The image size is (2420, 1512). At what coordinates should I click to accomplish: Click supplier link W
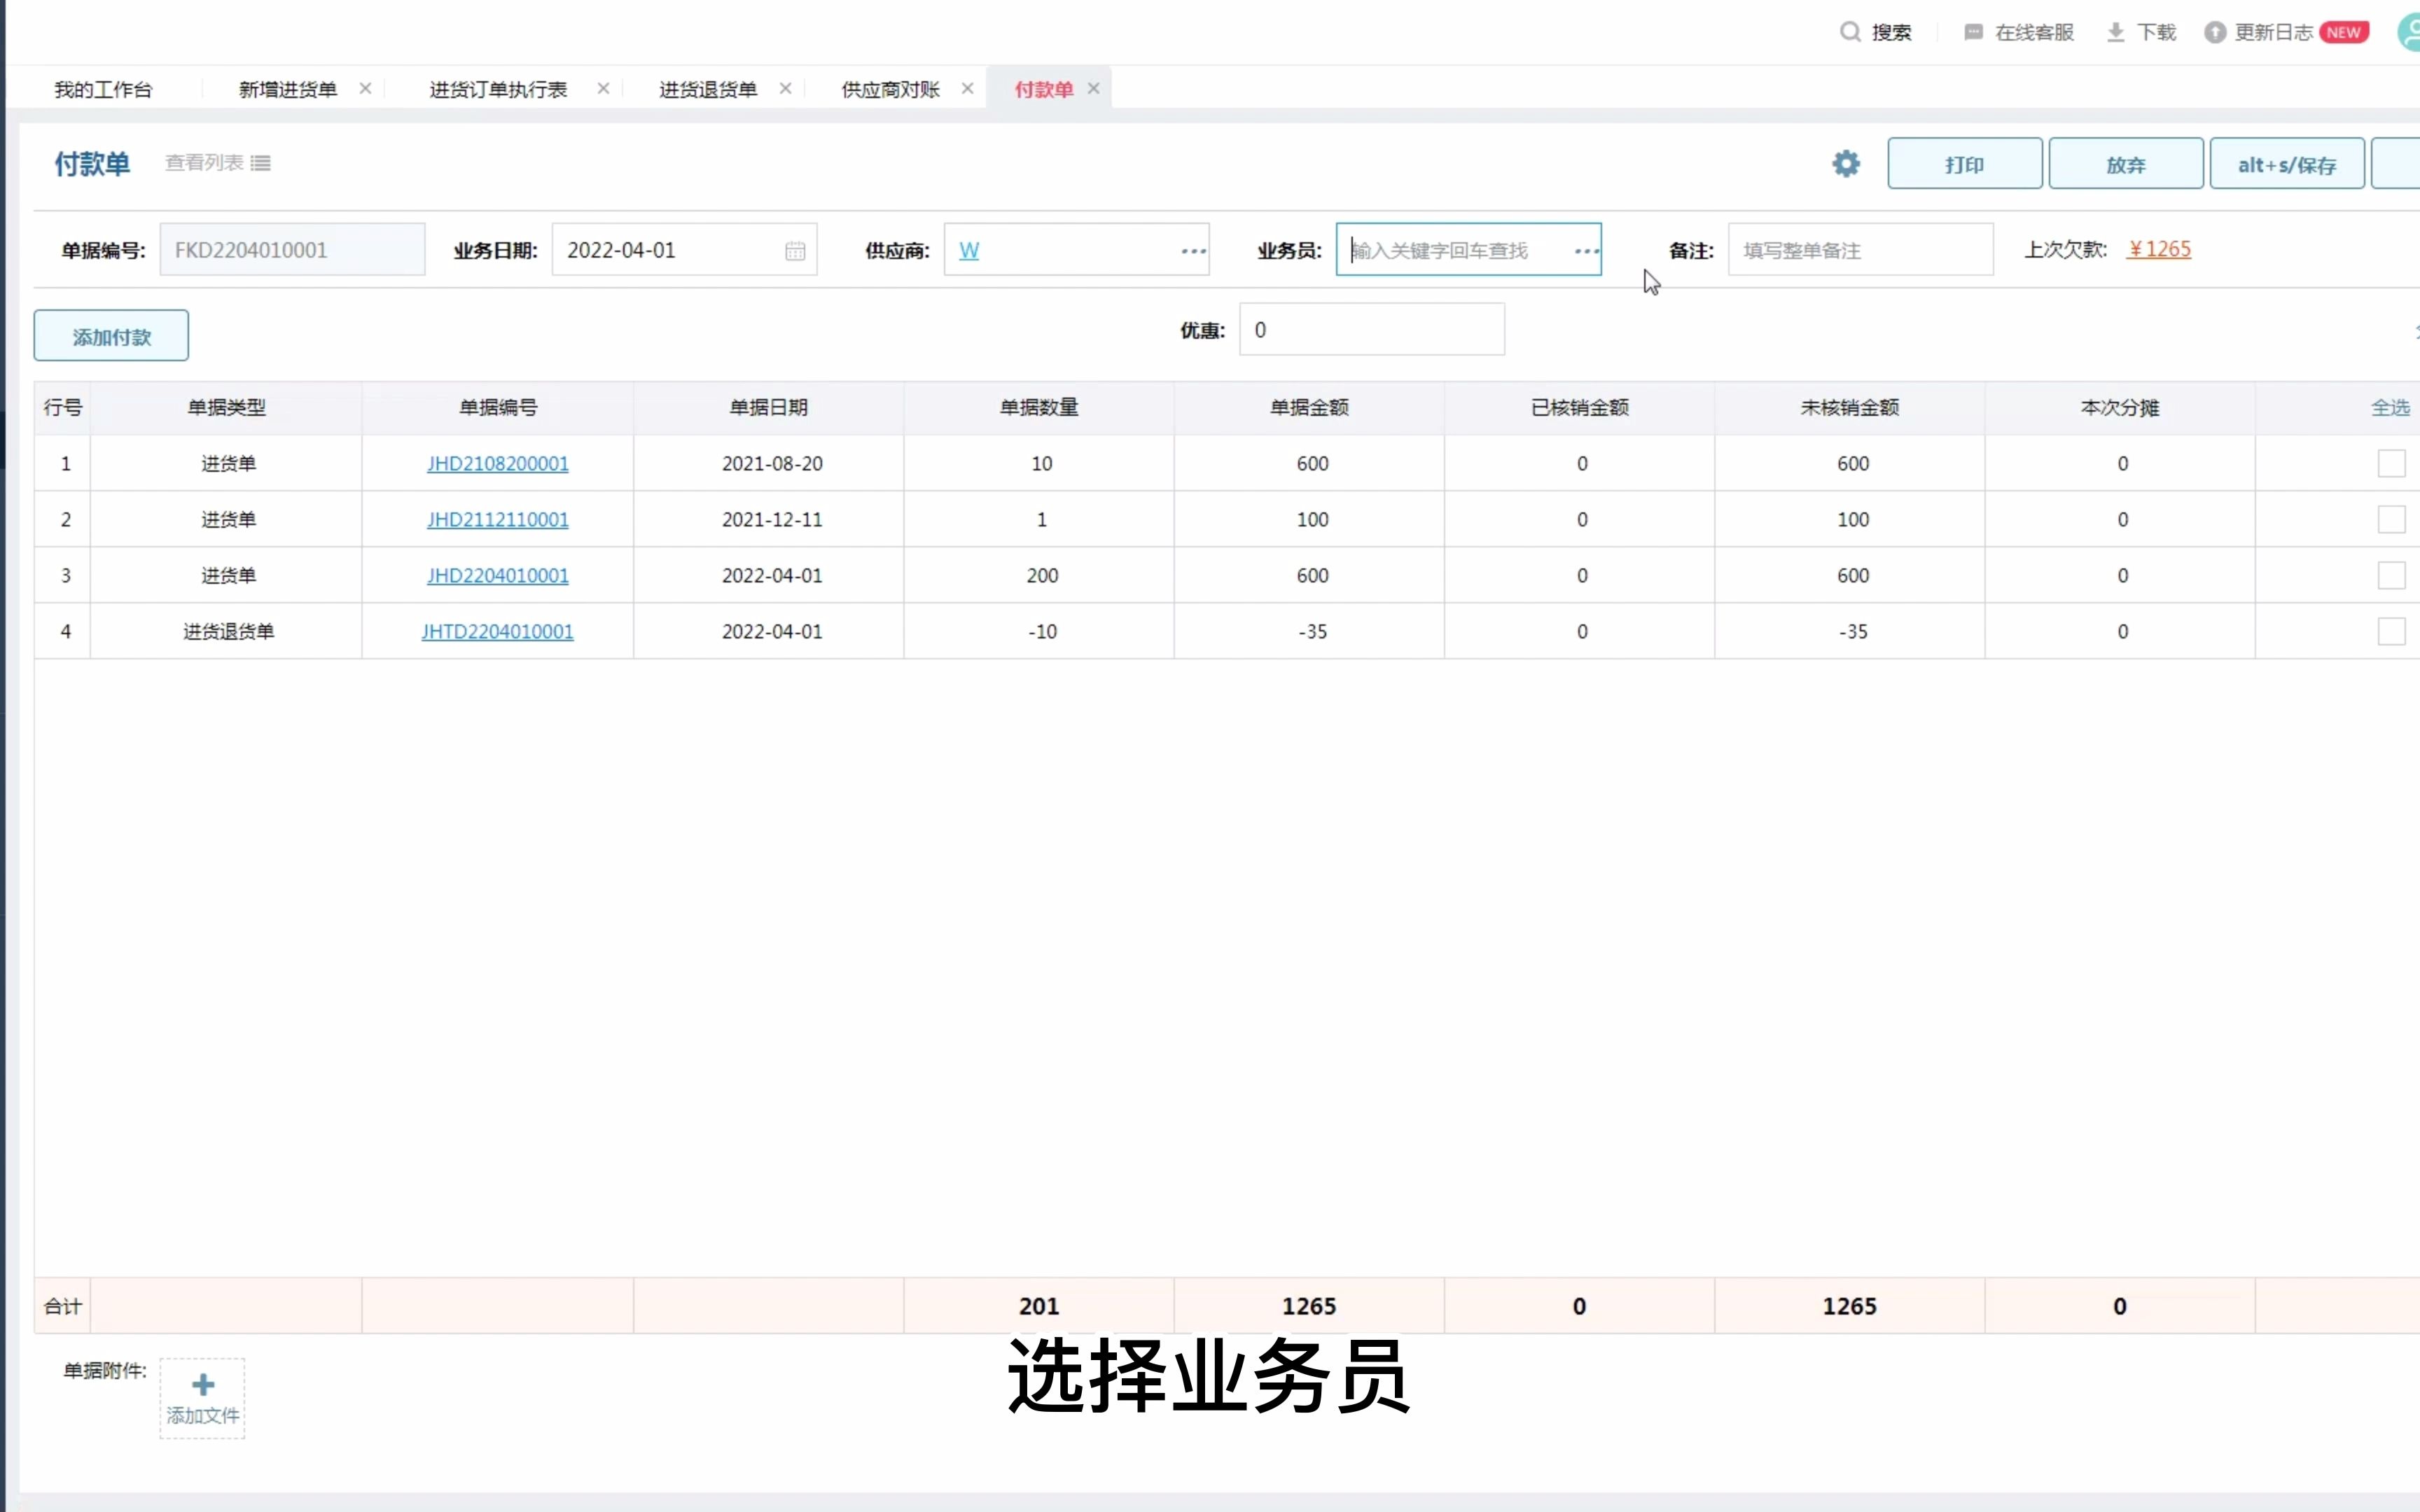(969, 250)
